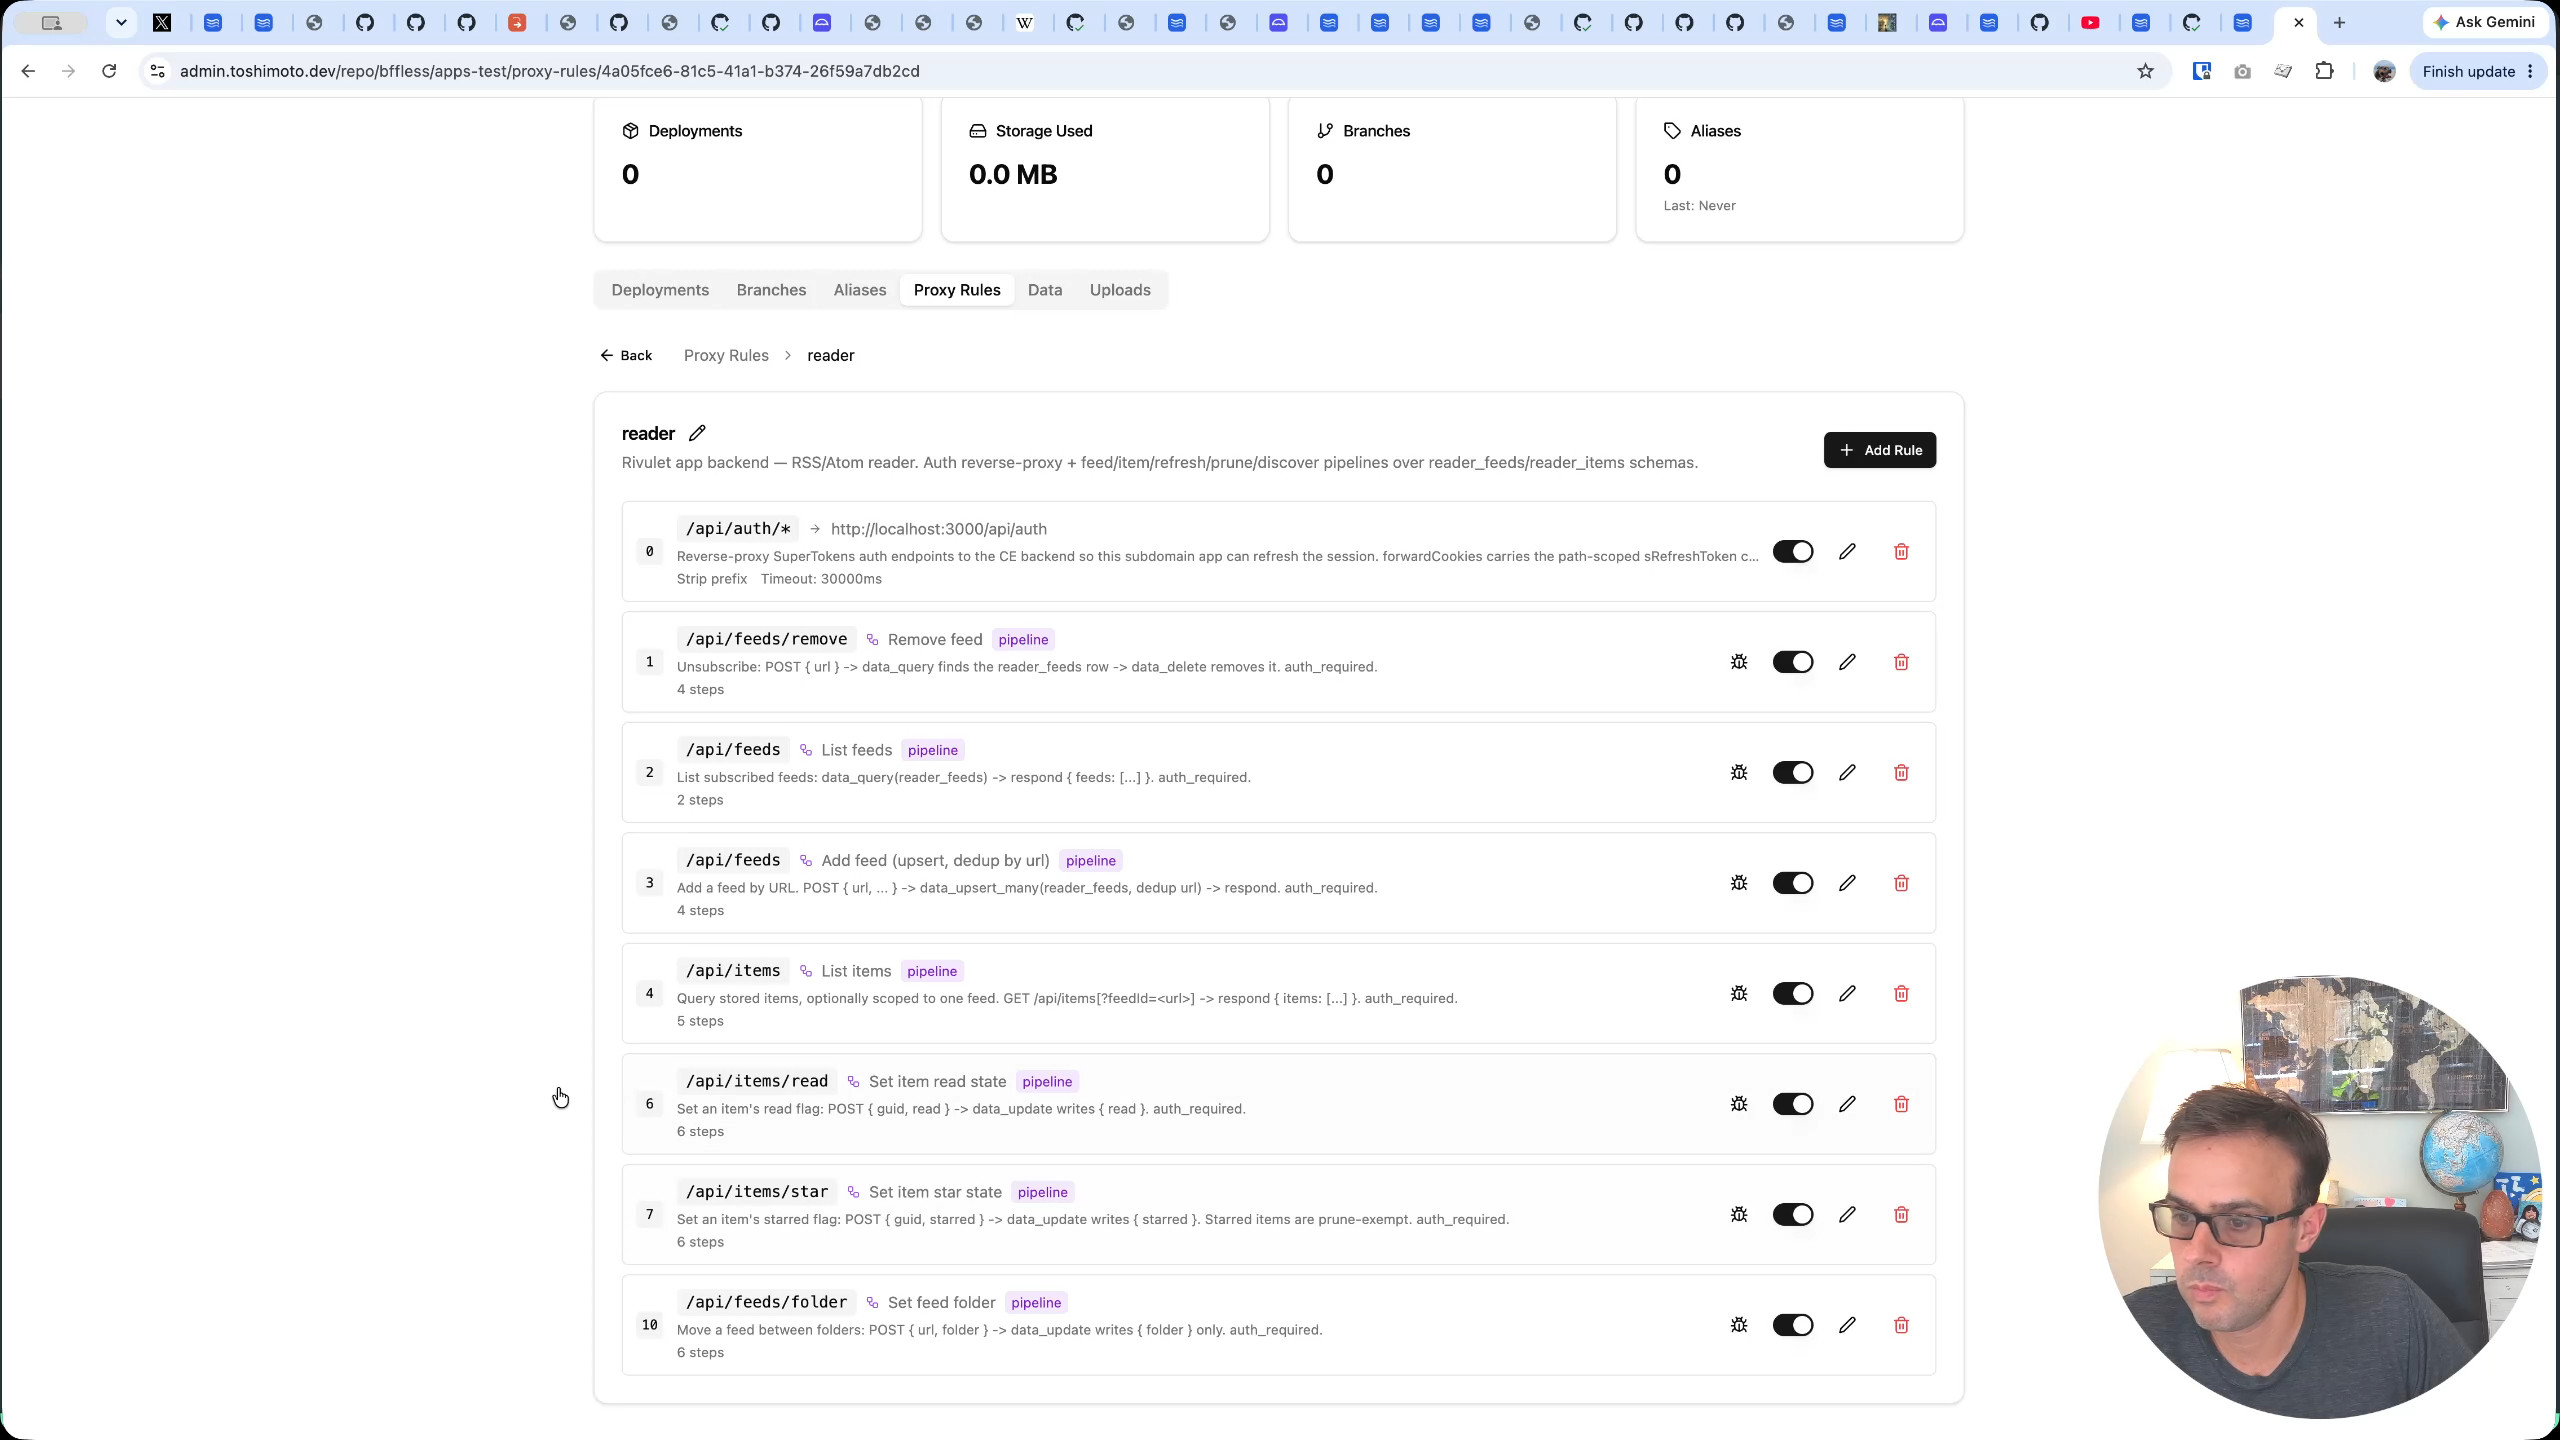Switch to the Wikipedia browser tab
Image resolution: width=2560 pixels, height=1440 pixels.
pyautogui.click(x=1025, y=22)
